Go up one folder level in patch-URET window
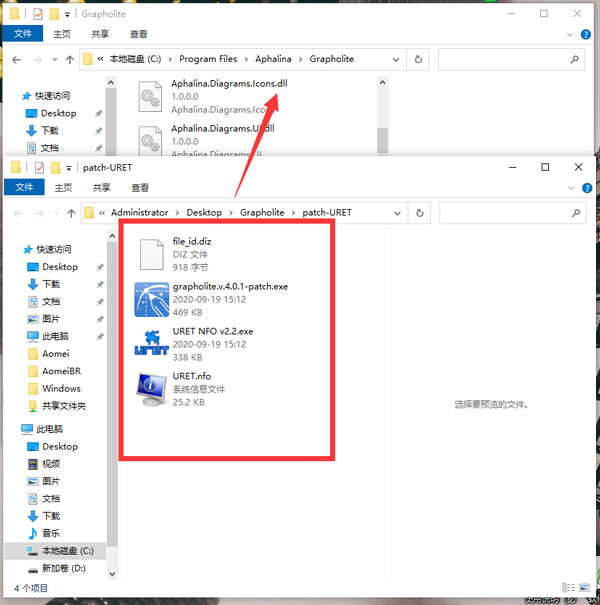Screen dimensions: 600x605 tap(71, 213)
